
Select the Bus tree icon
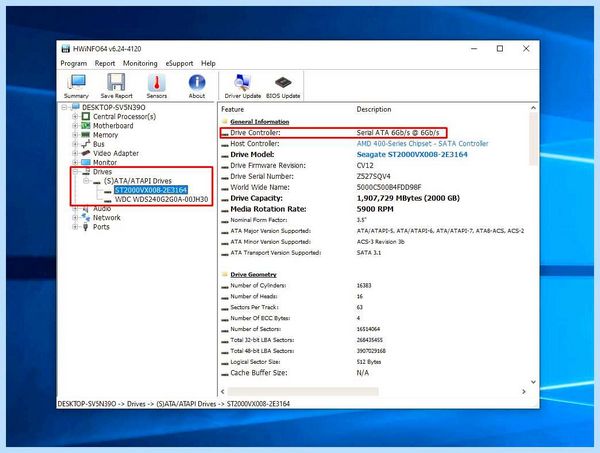tap(86, 144)
